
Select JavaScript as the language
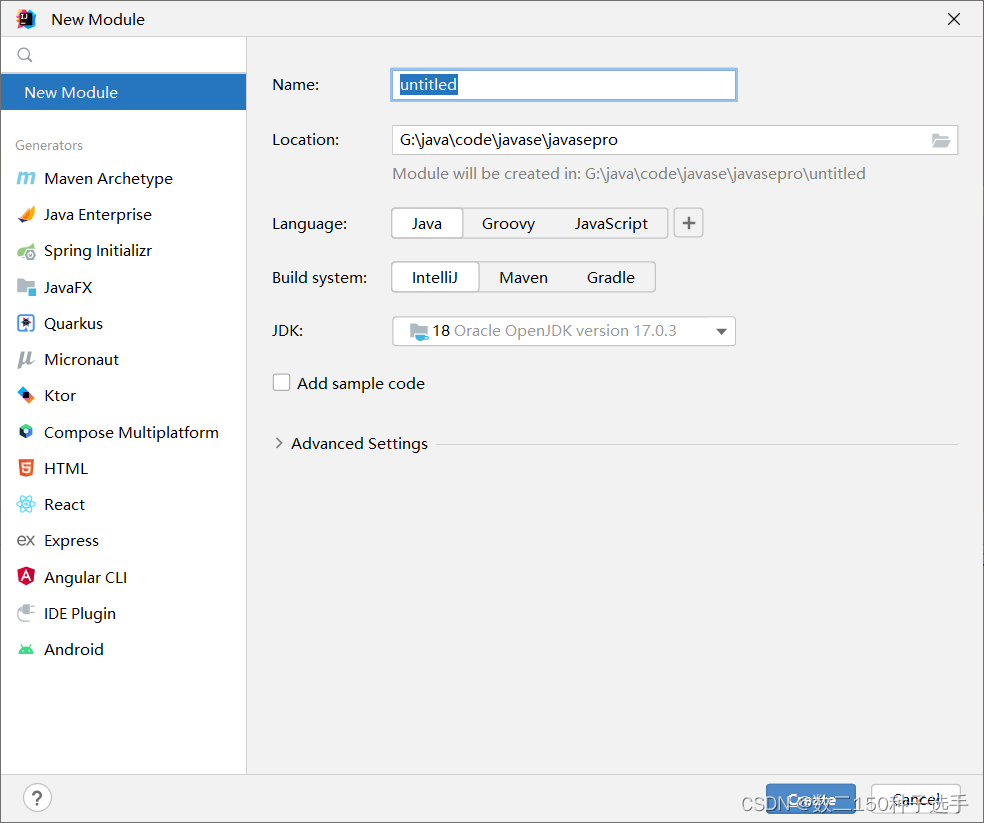611,223
